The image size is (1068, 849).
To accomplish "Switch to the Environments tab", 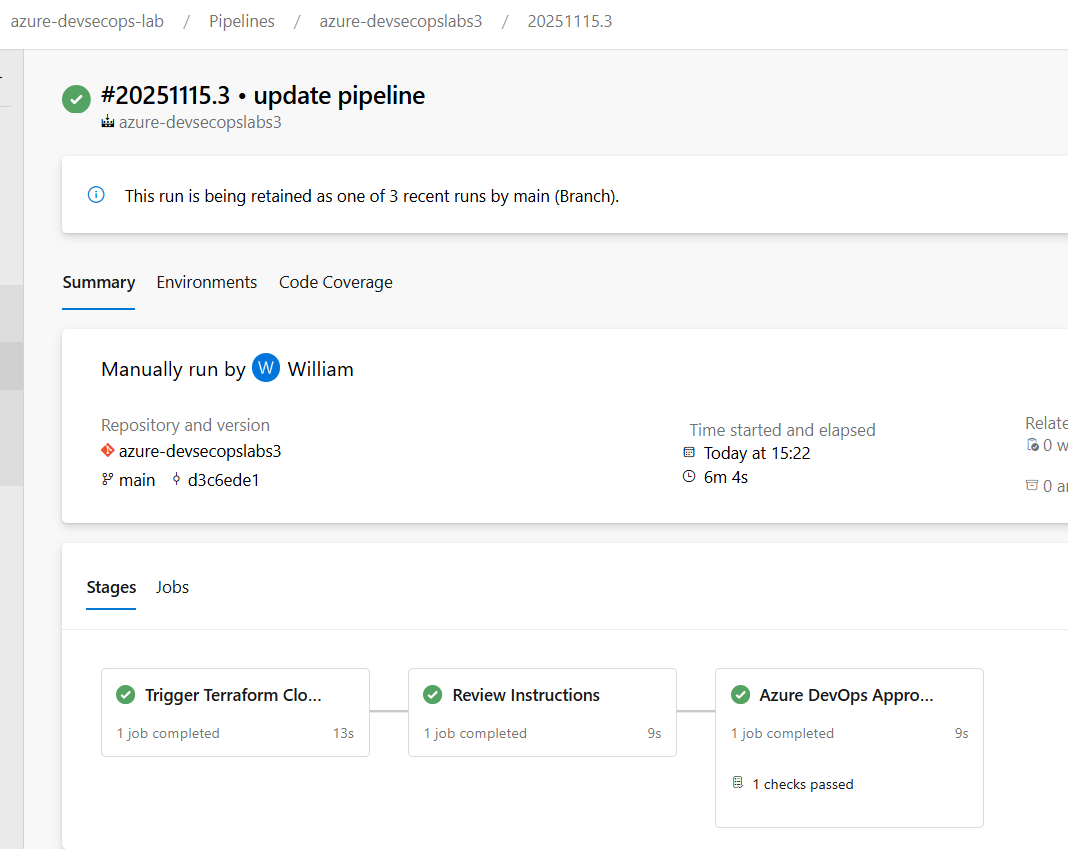I will pyautogui.click(x=207, y=282).
